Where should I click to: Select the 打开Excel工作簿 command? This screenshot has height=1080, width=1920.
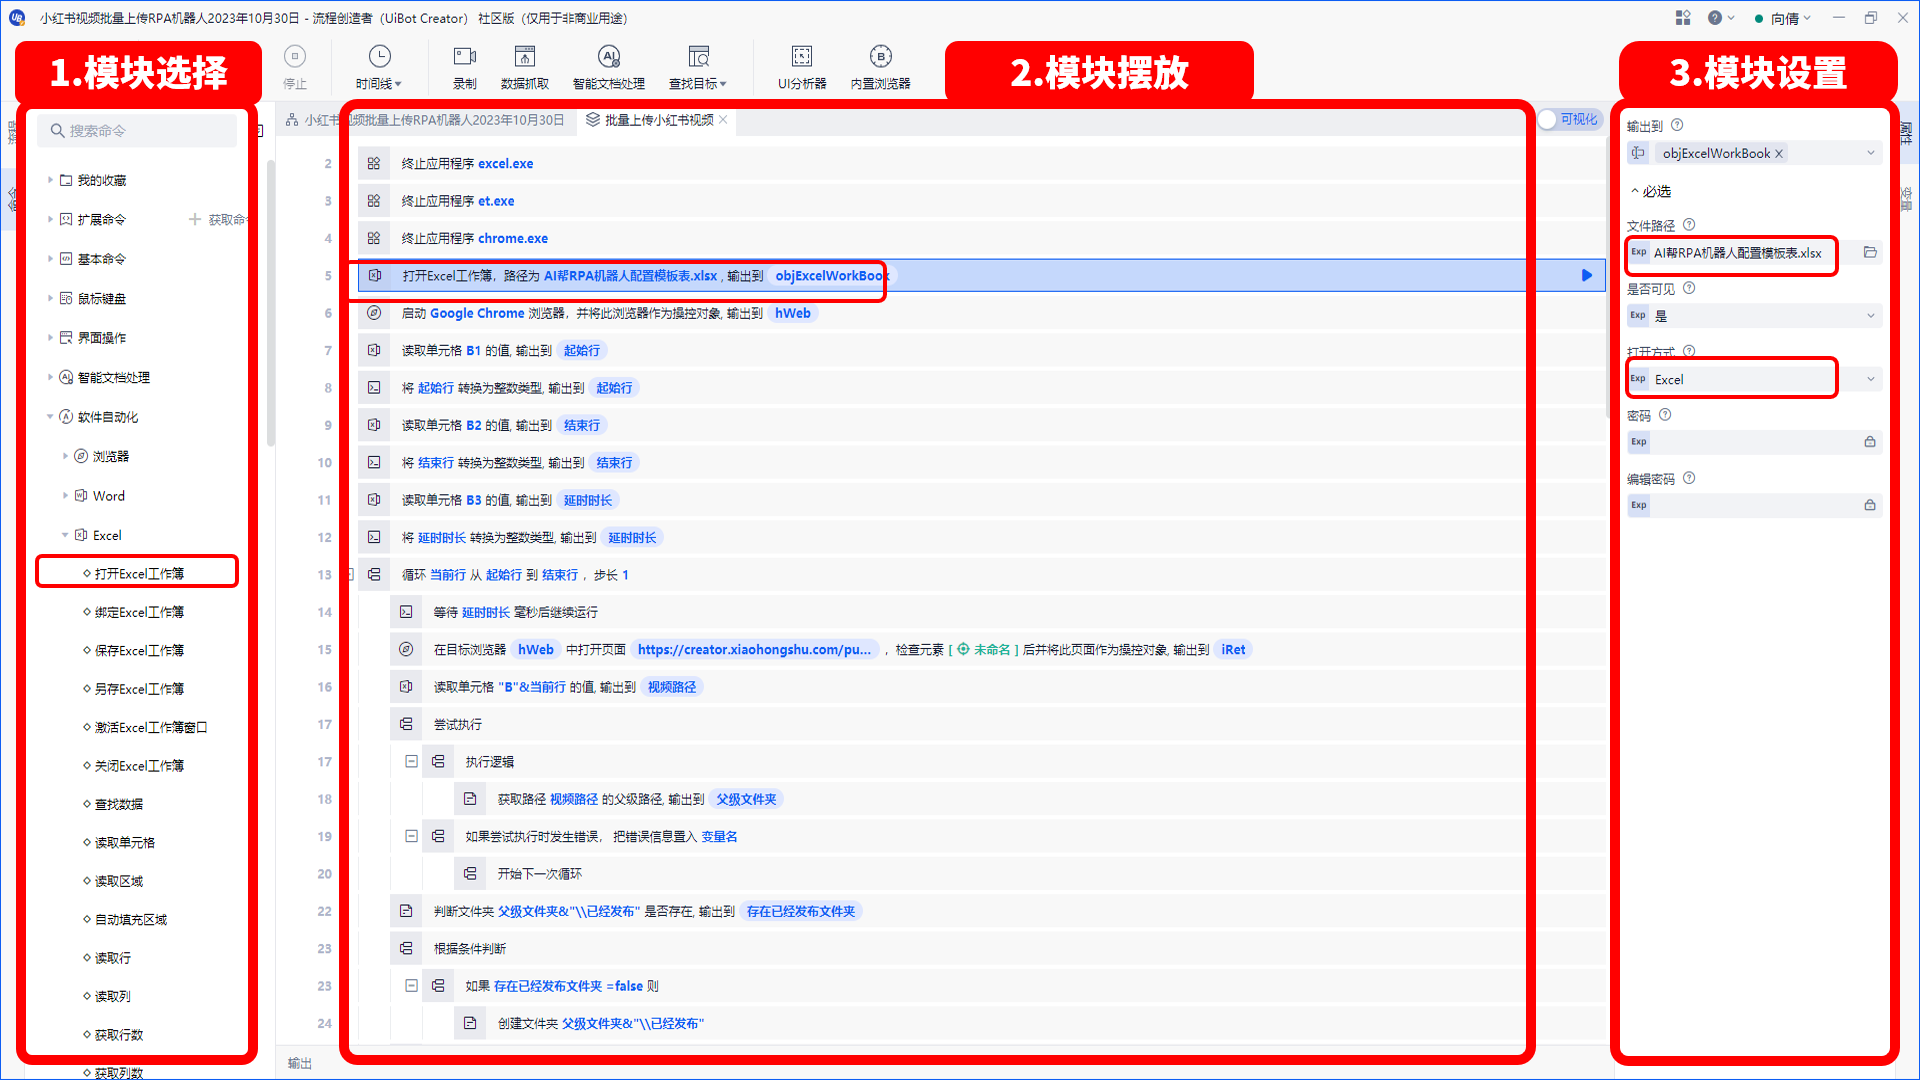(139, 574)
